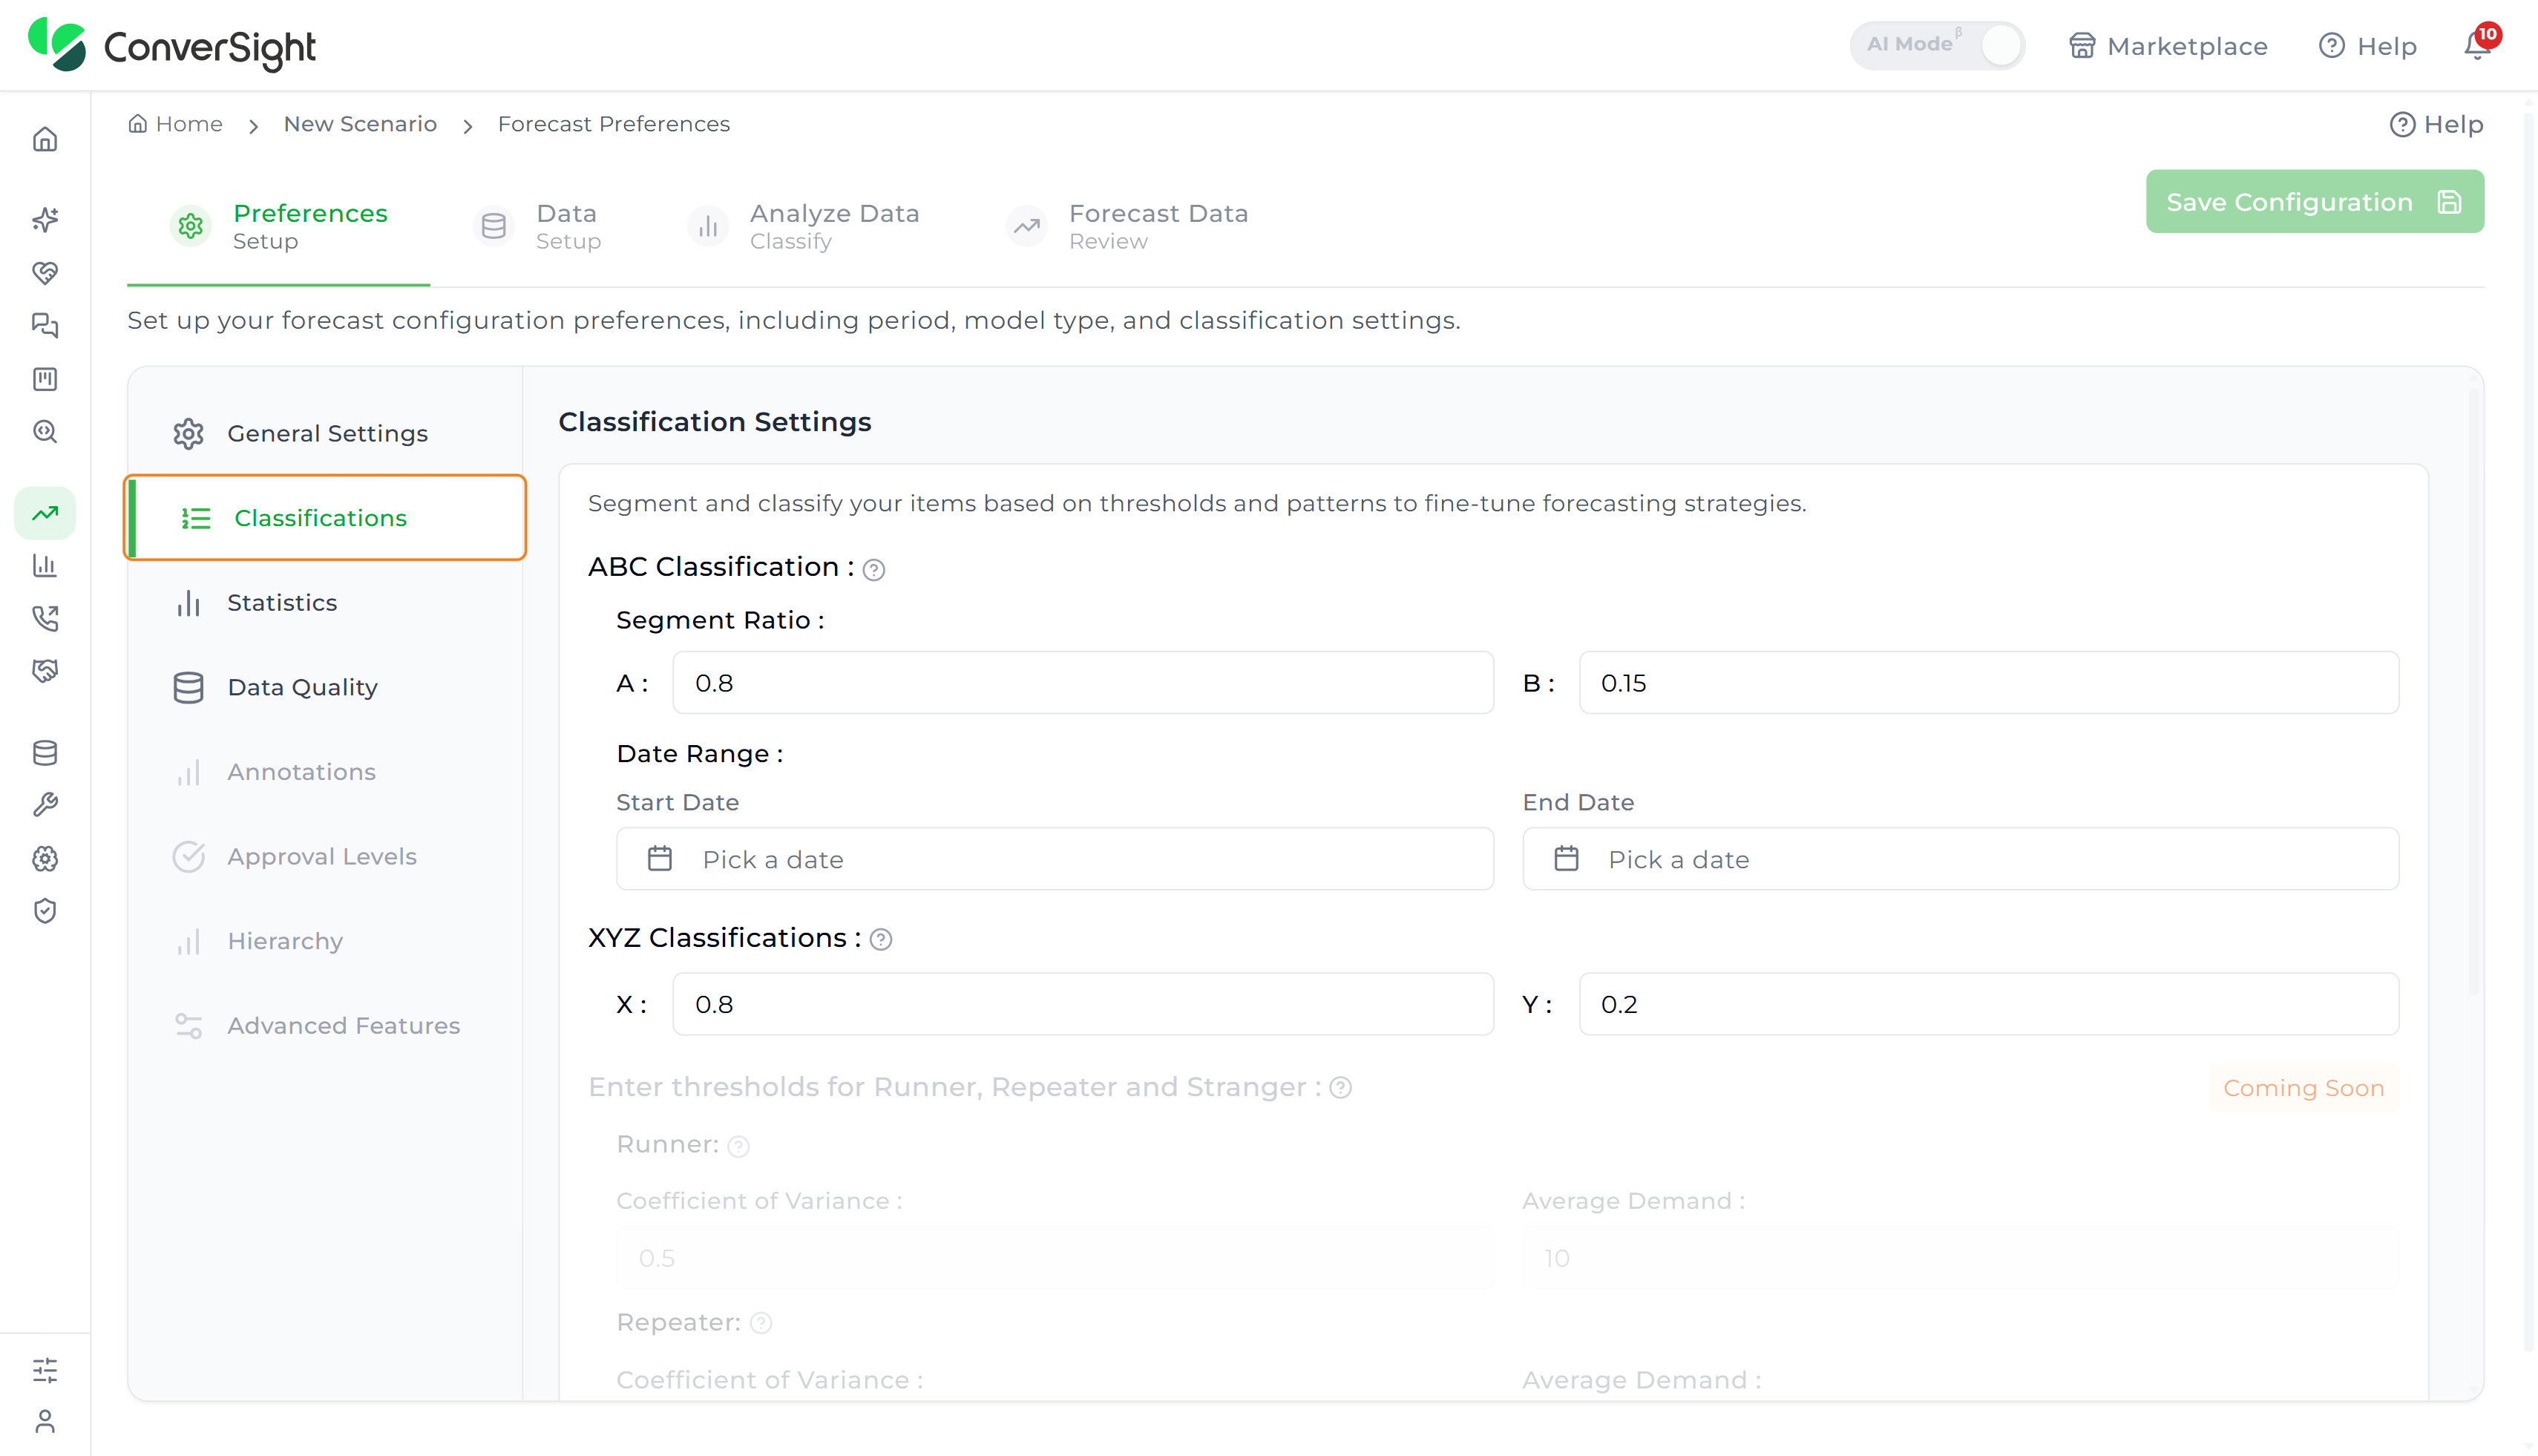Click the Home breadcrumb link
2538x1456 pixels.
pyautogui.click(x=176, y=124)
